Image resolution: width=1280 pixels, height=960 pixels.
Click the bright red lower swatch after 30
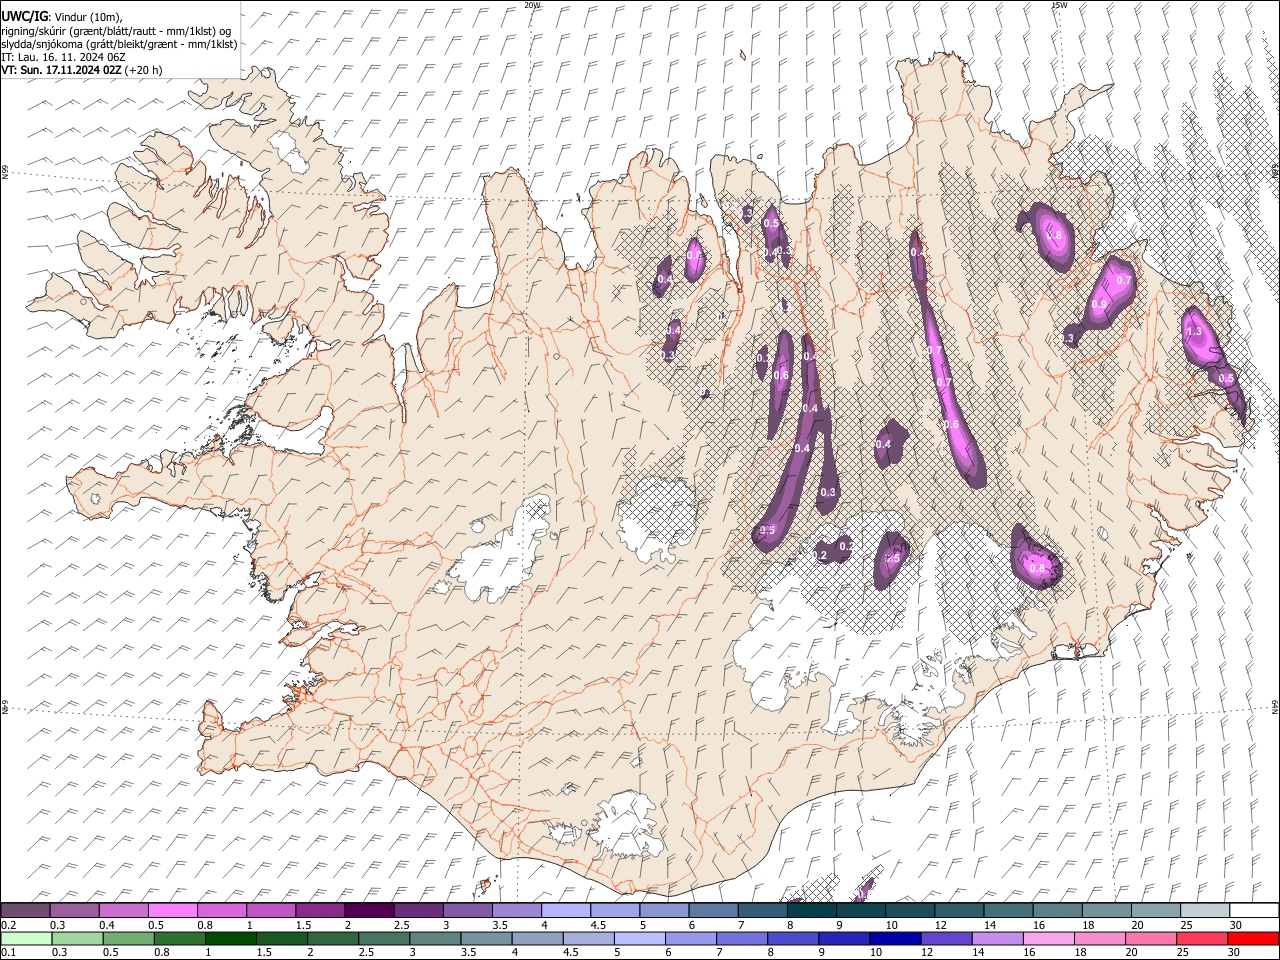[x=1255, y=938]
